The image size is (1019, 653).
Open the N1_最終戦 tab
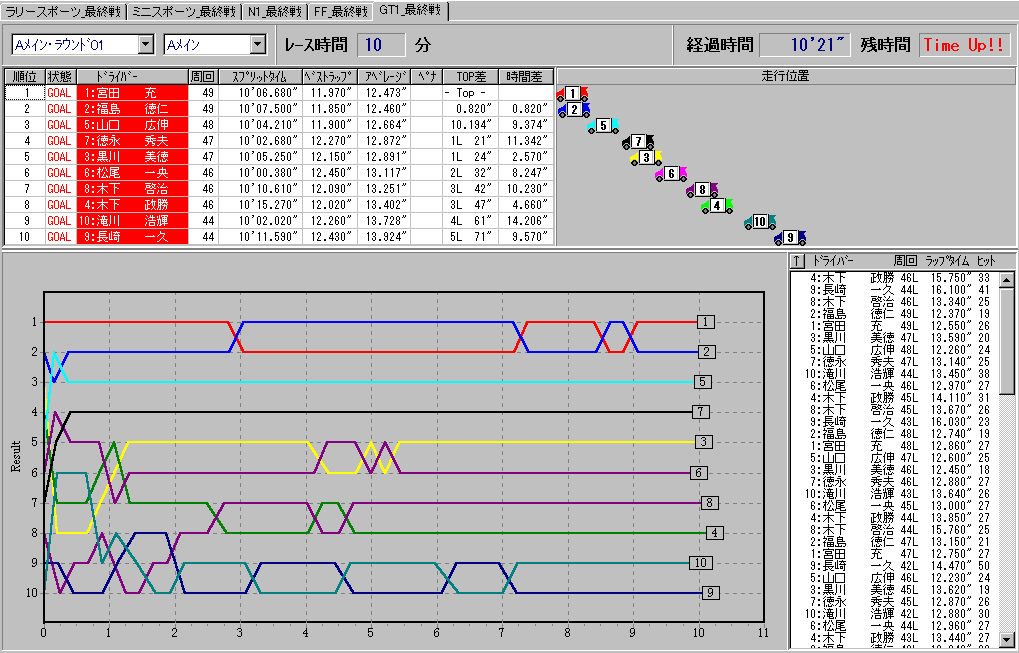click(x=273, y=12)
